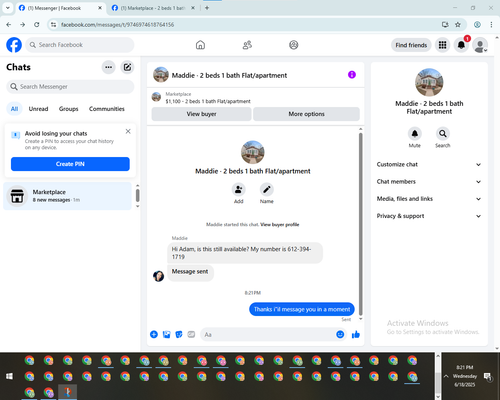The image size is (500, 400).
Task: Mute conversation with bell icon
Action: pyautogui.click(x=415, y=134)
